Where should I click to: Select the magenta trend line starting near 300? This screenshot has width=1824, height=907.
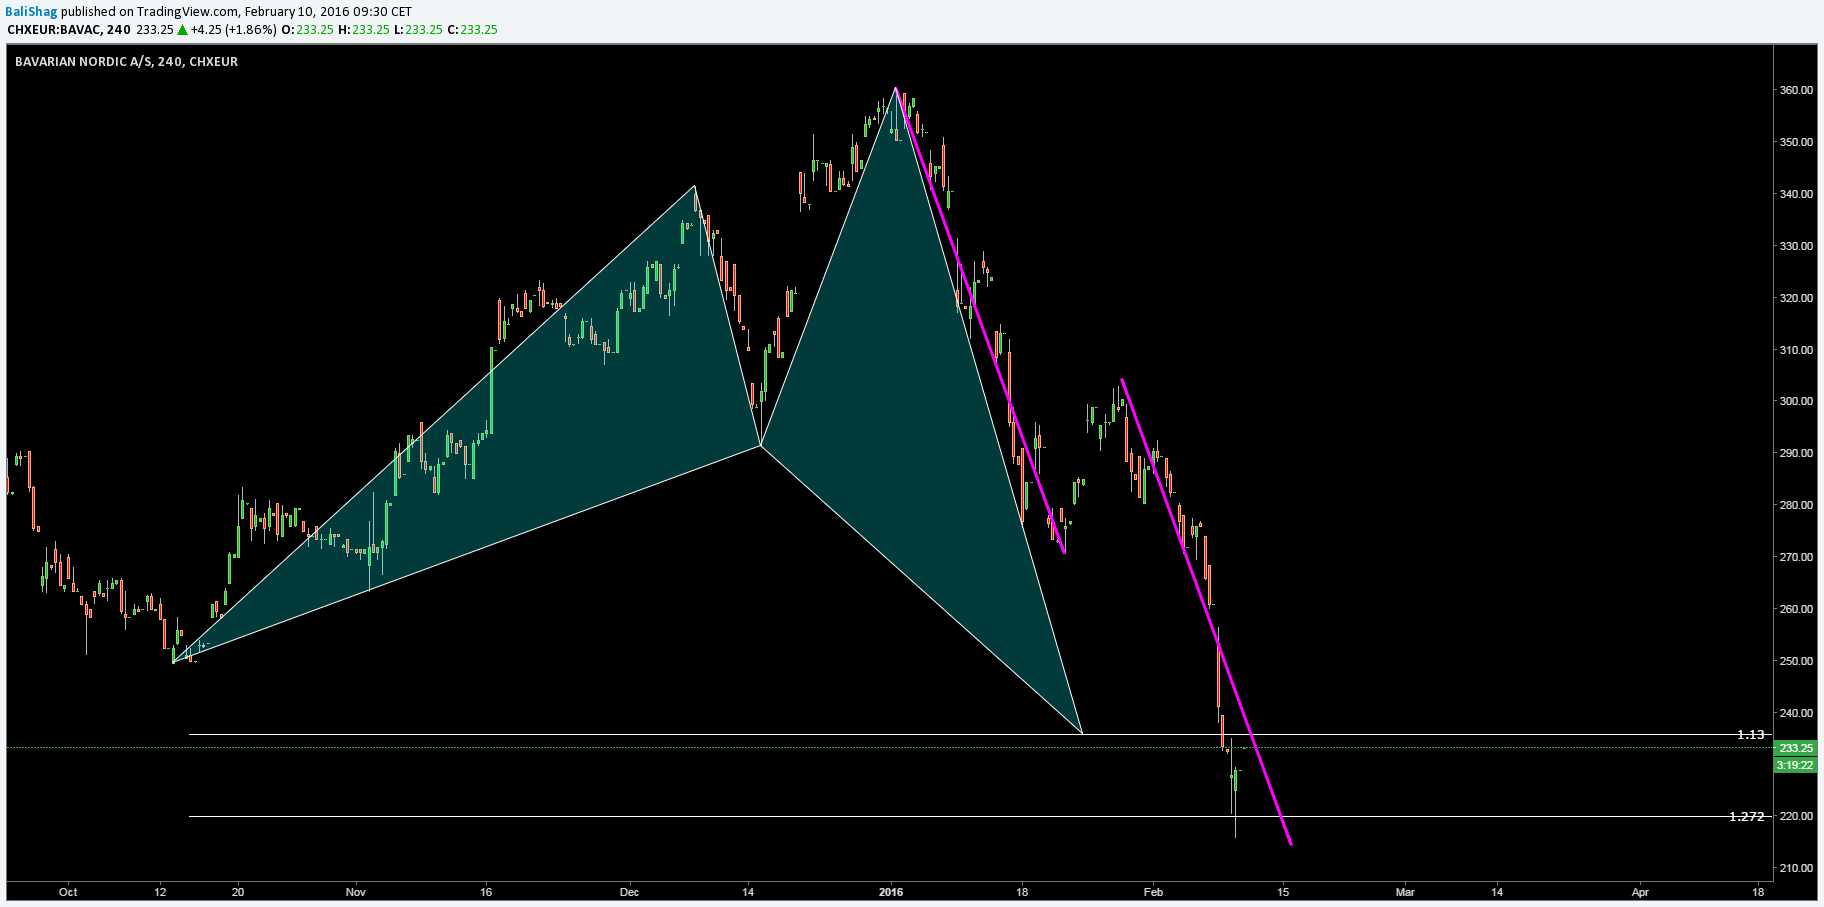[x=1207, y=612]
